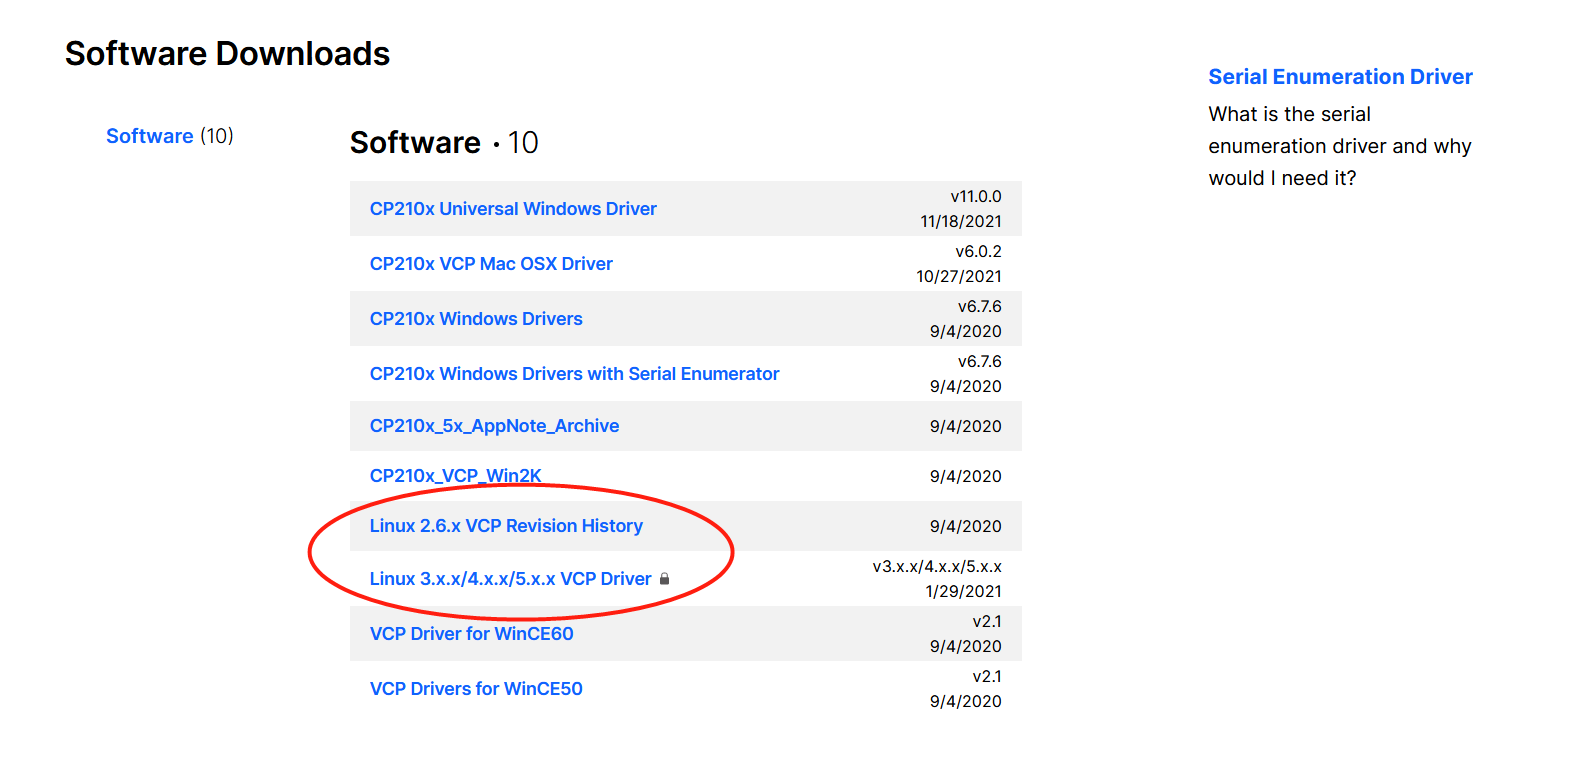Open Linux 3.x.x/4.x.x/5.x.x VCP Driver link

click(510, 579)
